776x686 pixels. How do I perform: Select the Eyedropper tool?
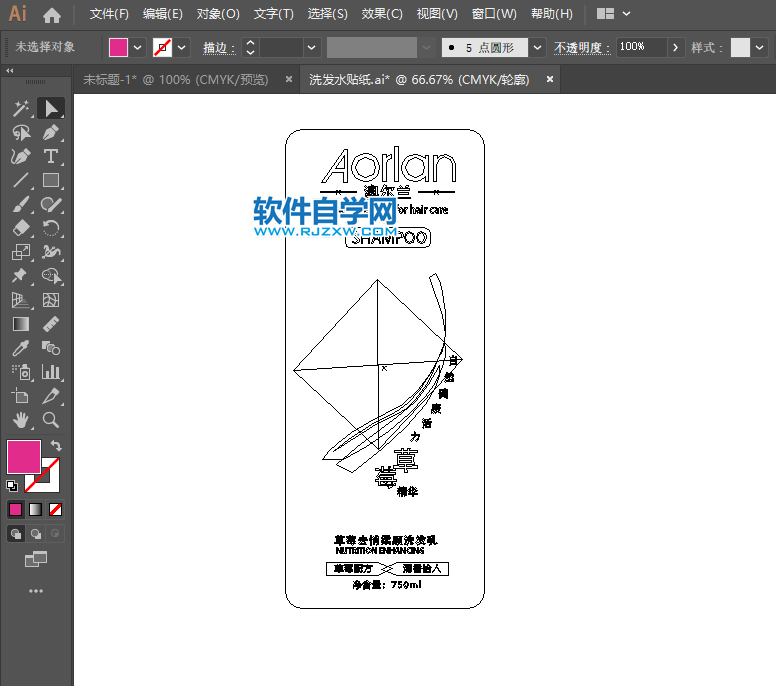[21, 348]
